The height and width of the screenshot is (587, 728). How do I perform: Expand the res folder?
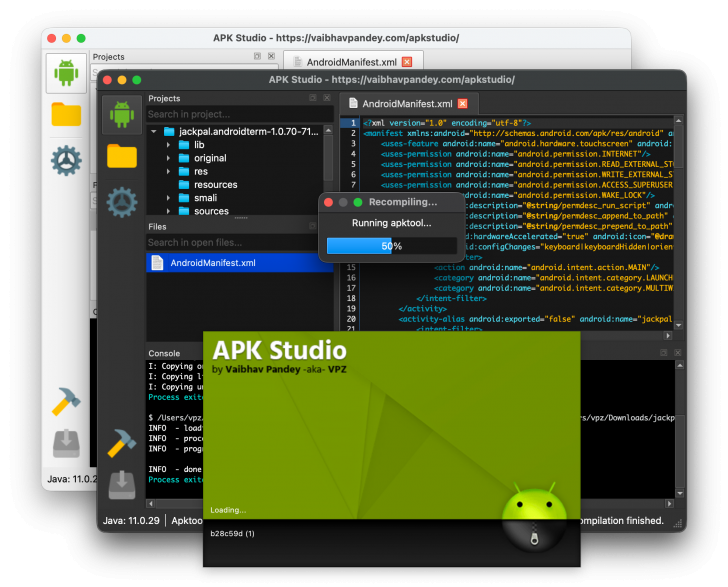pyautogui.click(x=168, y=171)
